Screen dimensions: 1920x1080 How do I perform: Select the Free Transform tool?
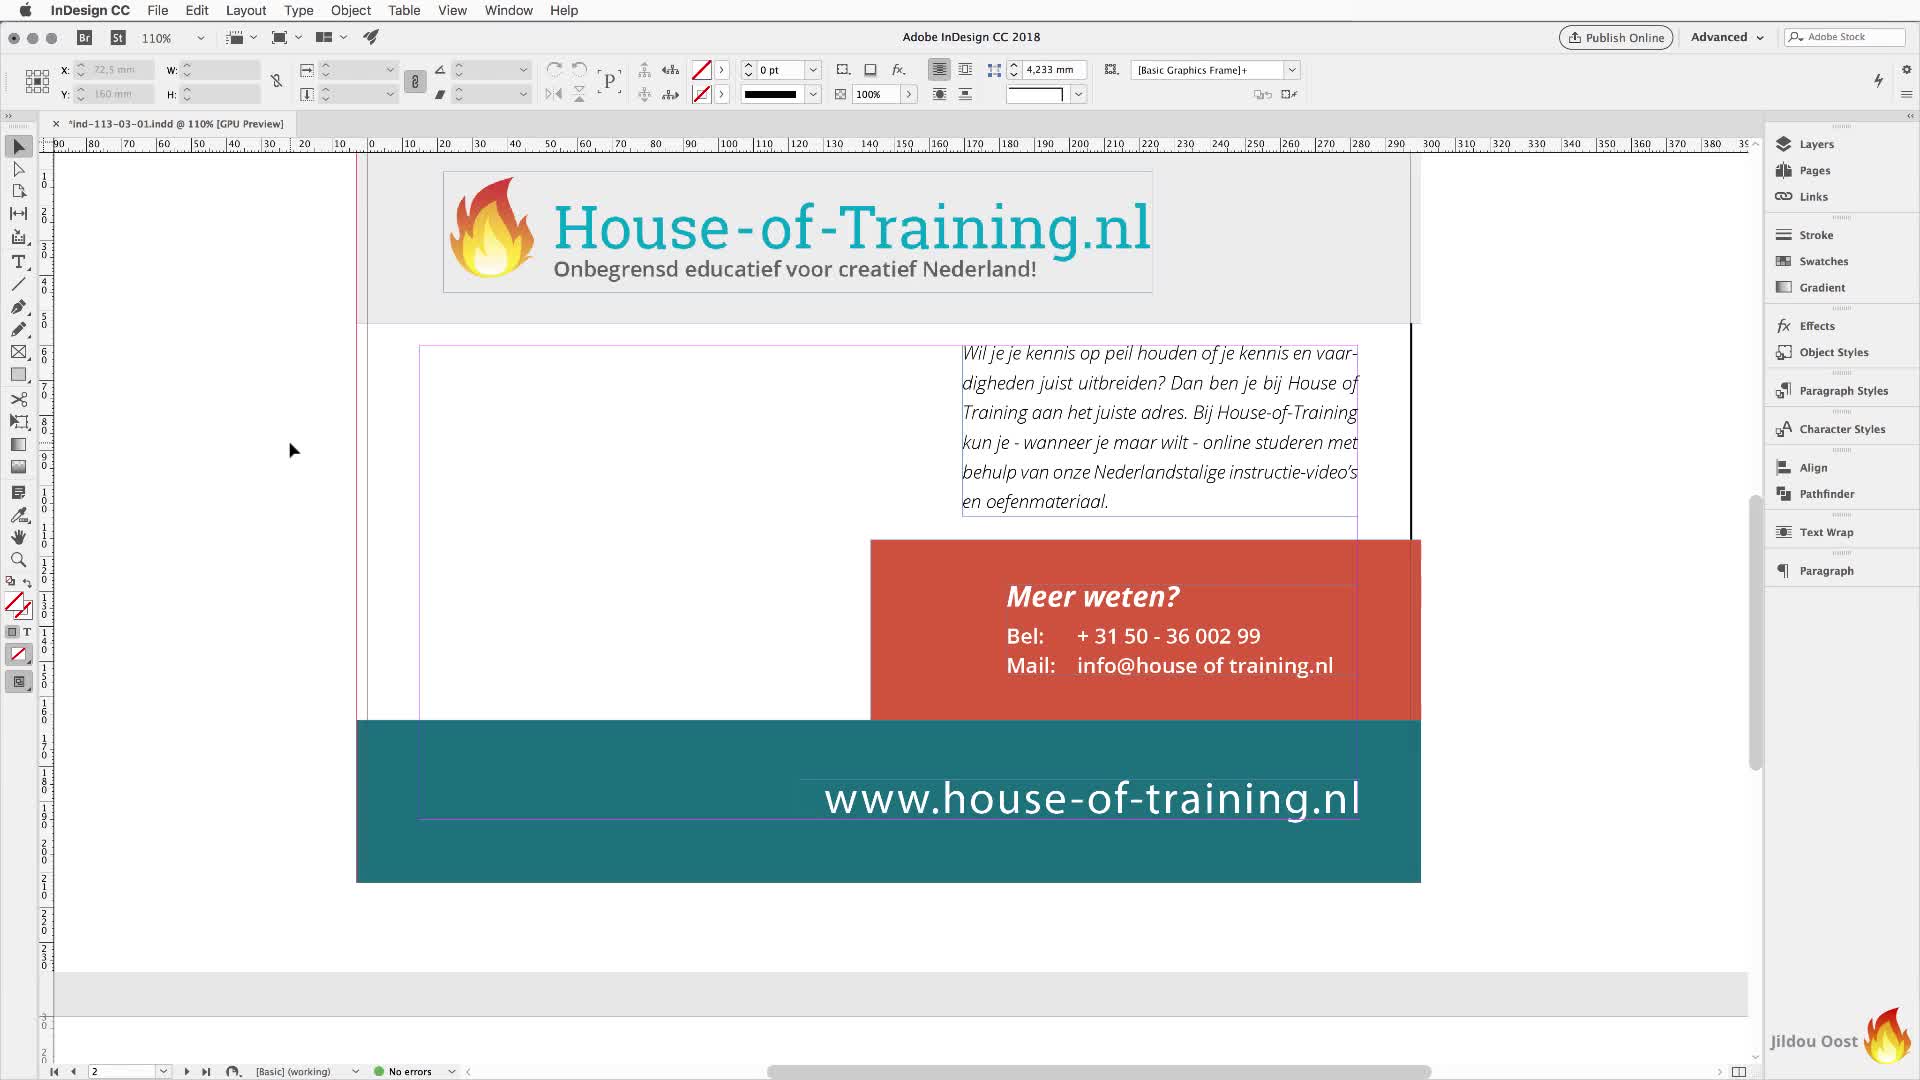[x=18, y=421]
